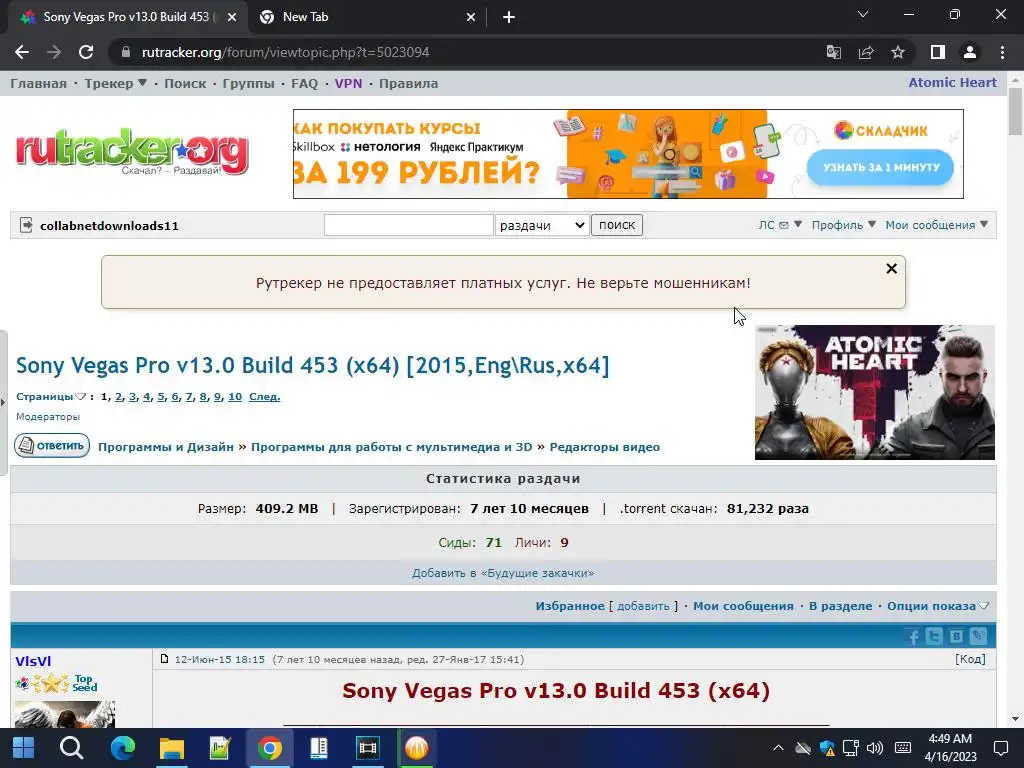Open Редакторы видео breadcrumb link
Viewport: 1024px width, 768px height.
point(605,447)
